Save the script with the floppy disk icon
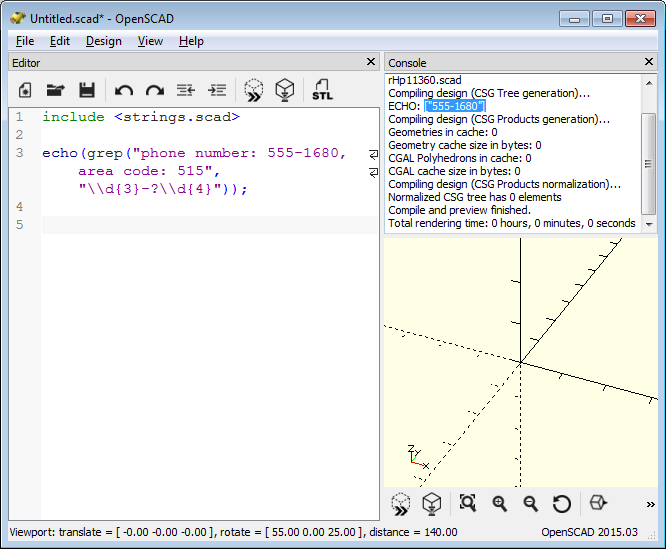The height and width of the screenshot is (549, 666). (x=87, y=90)
